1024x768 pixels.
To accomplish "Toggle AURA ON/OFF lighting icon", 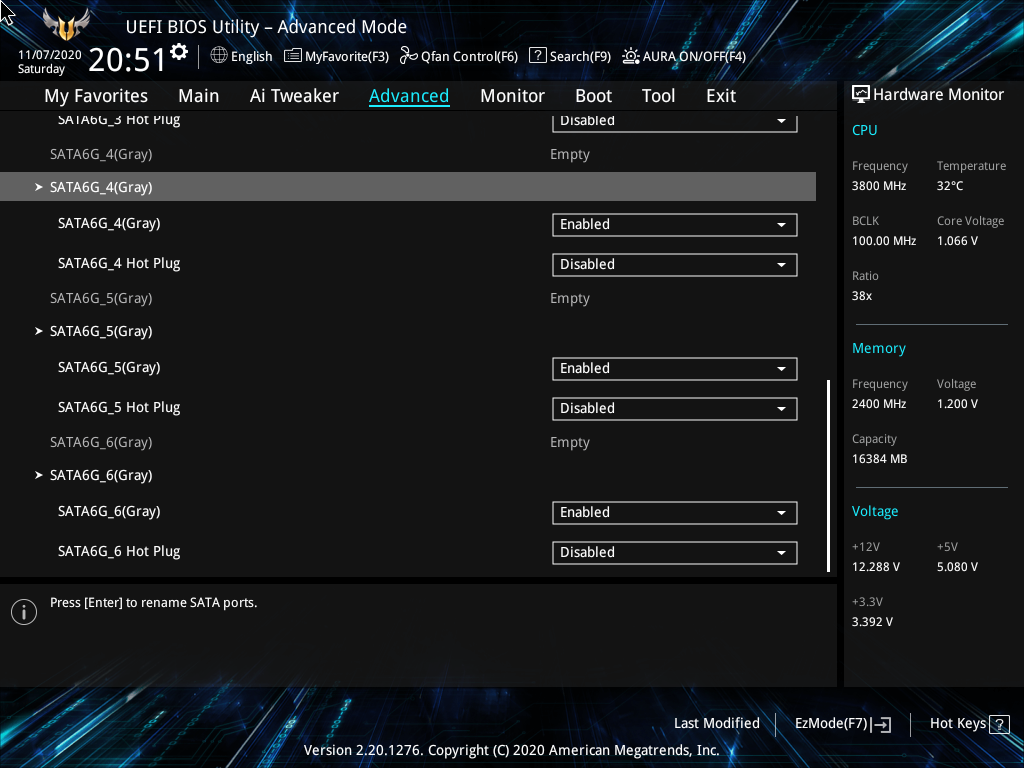I will point(631,56).
